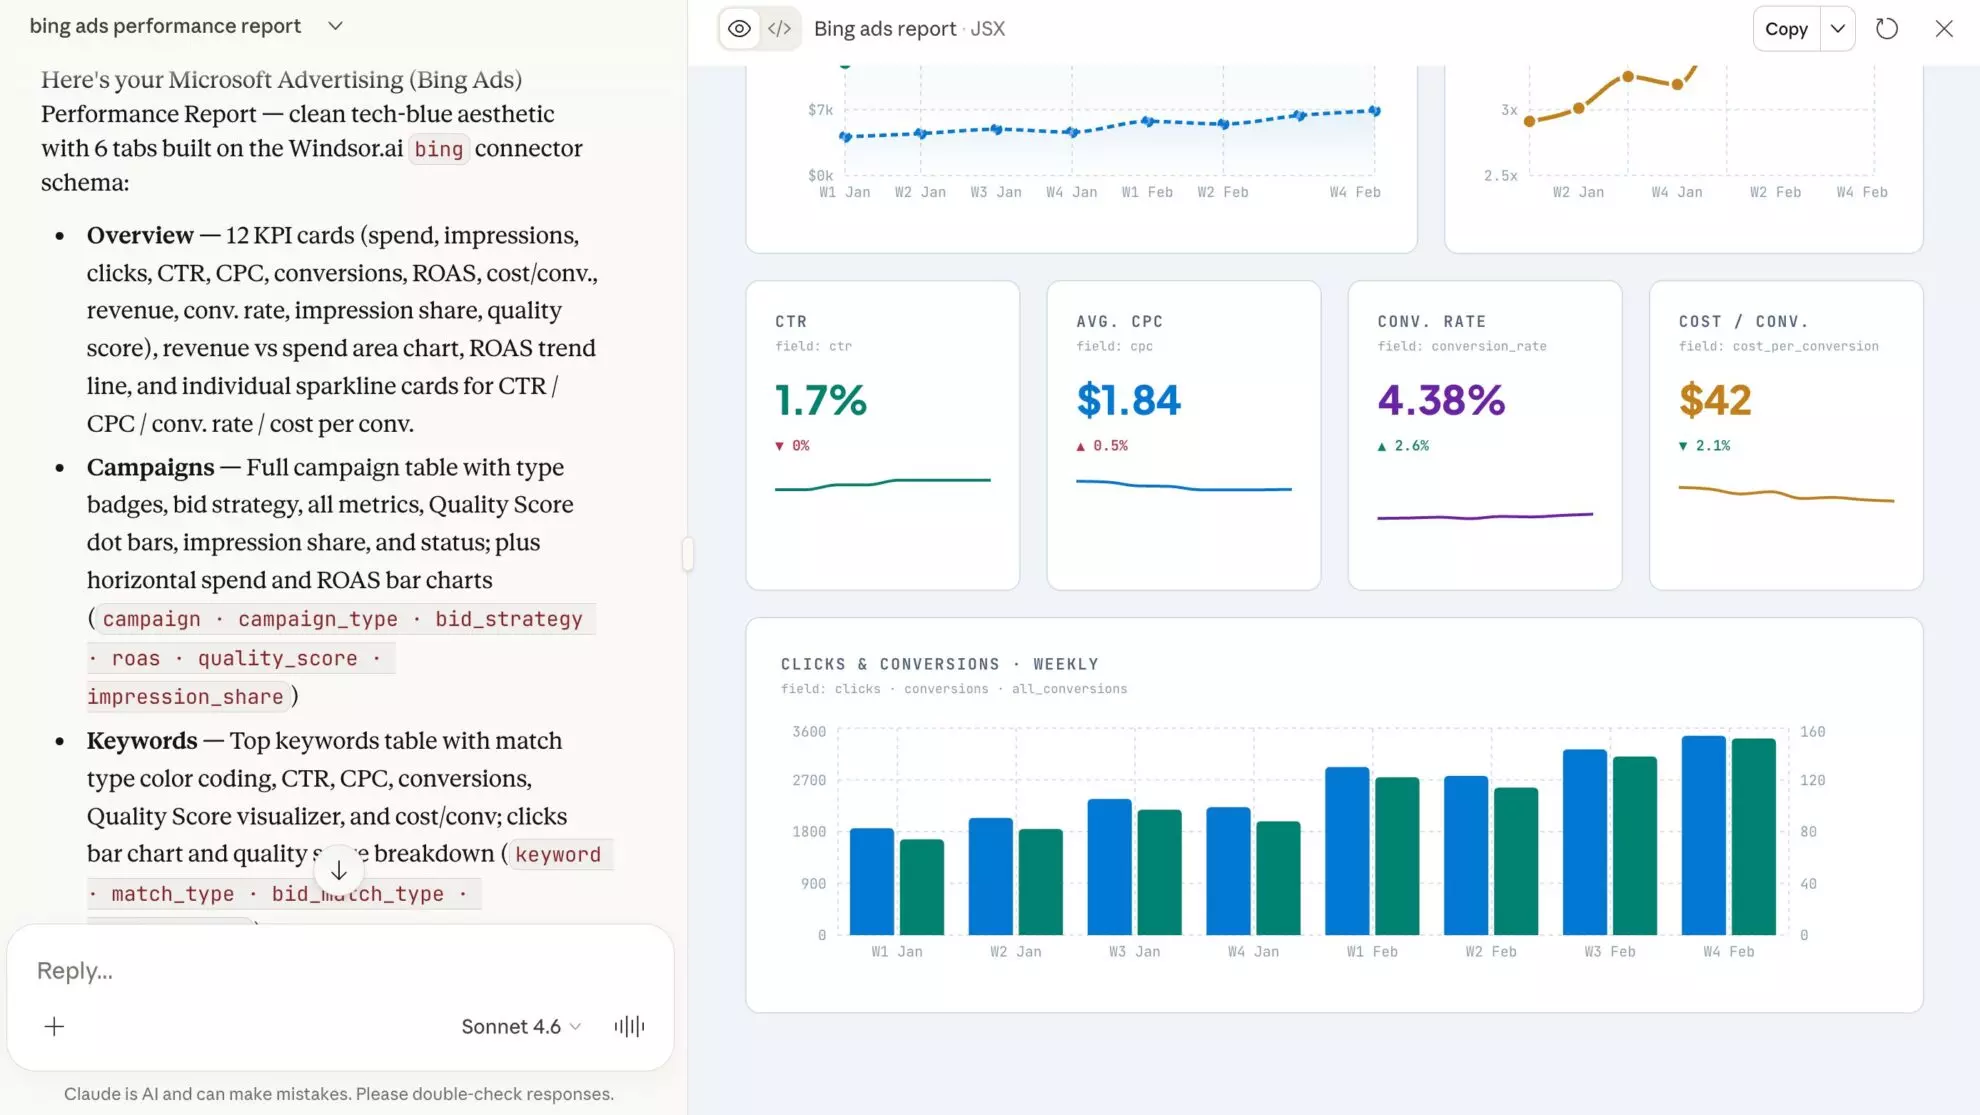Click the CTR sparkline chart
1980x1115 pixels.
(x=882, y=484)
